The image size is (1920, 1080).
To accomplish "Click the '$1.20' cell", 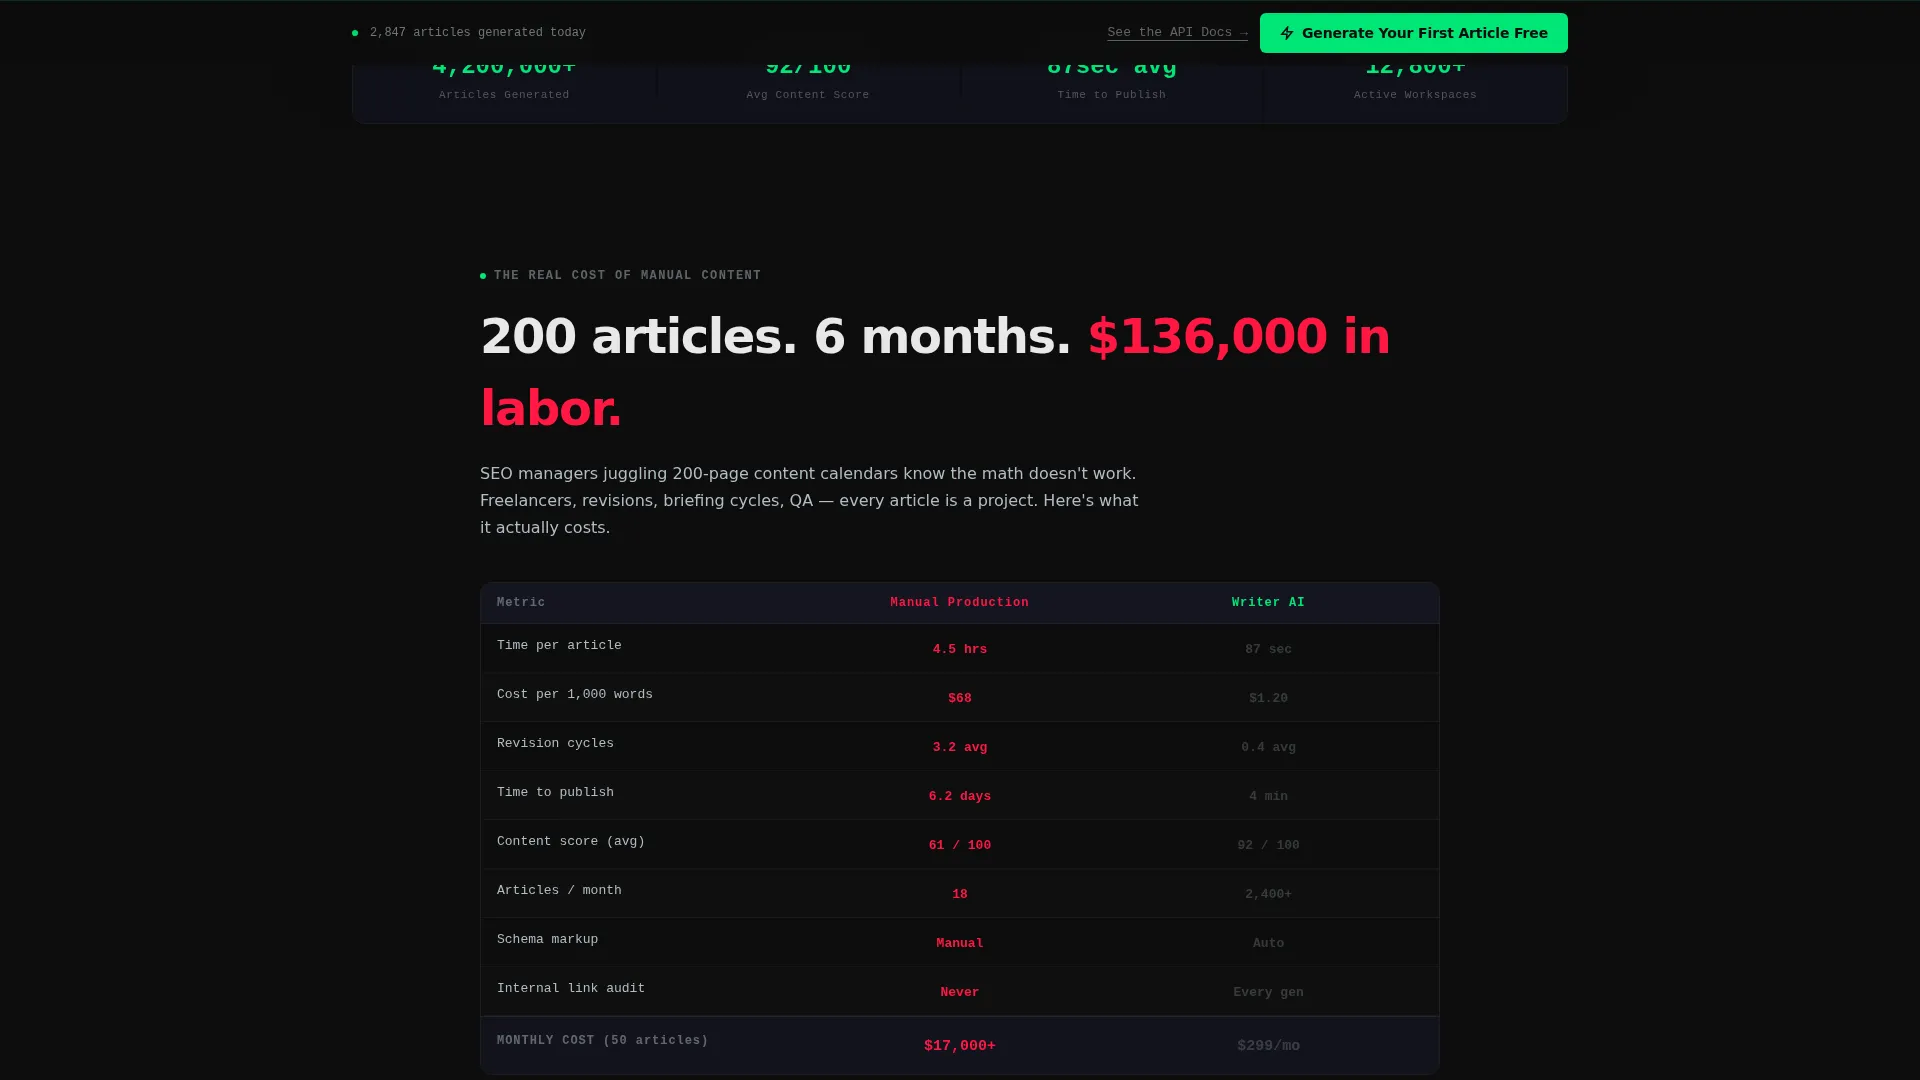I will (1268, 699).
